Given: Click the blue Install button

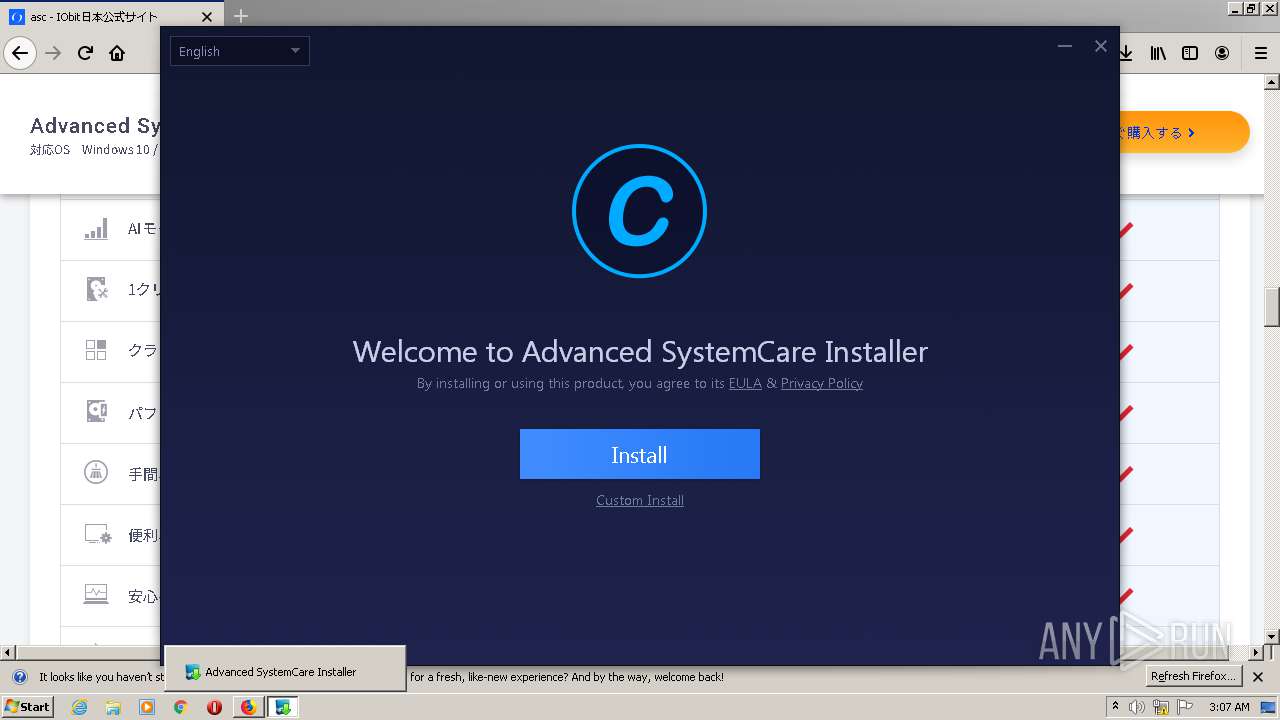Looking at the screenshot, I should pyautogui.click(x=639, y=454).
